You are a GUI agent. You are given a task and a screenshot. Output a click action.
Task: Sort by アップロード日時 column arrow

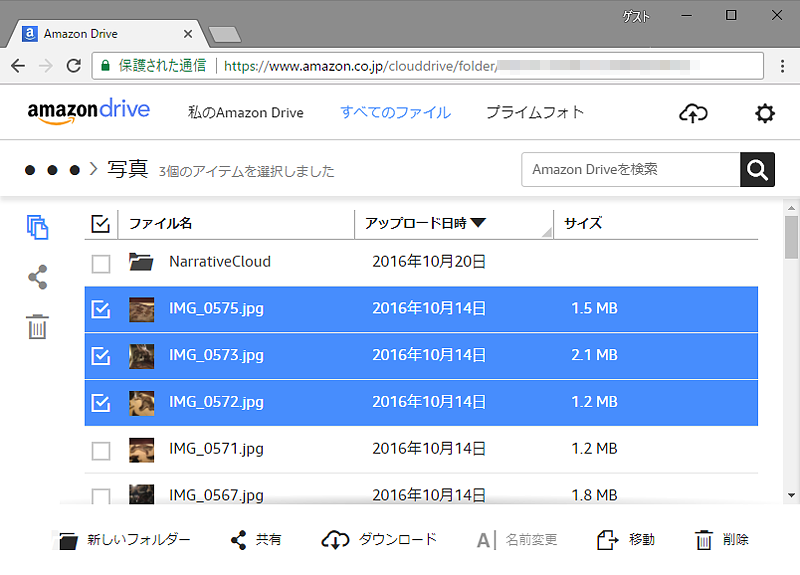(x=478, y=223)
